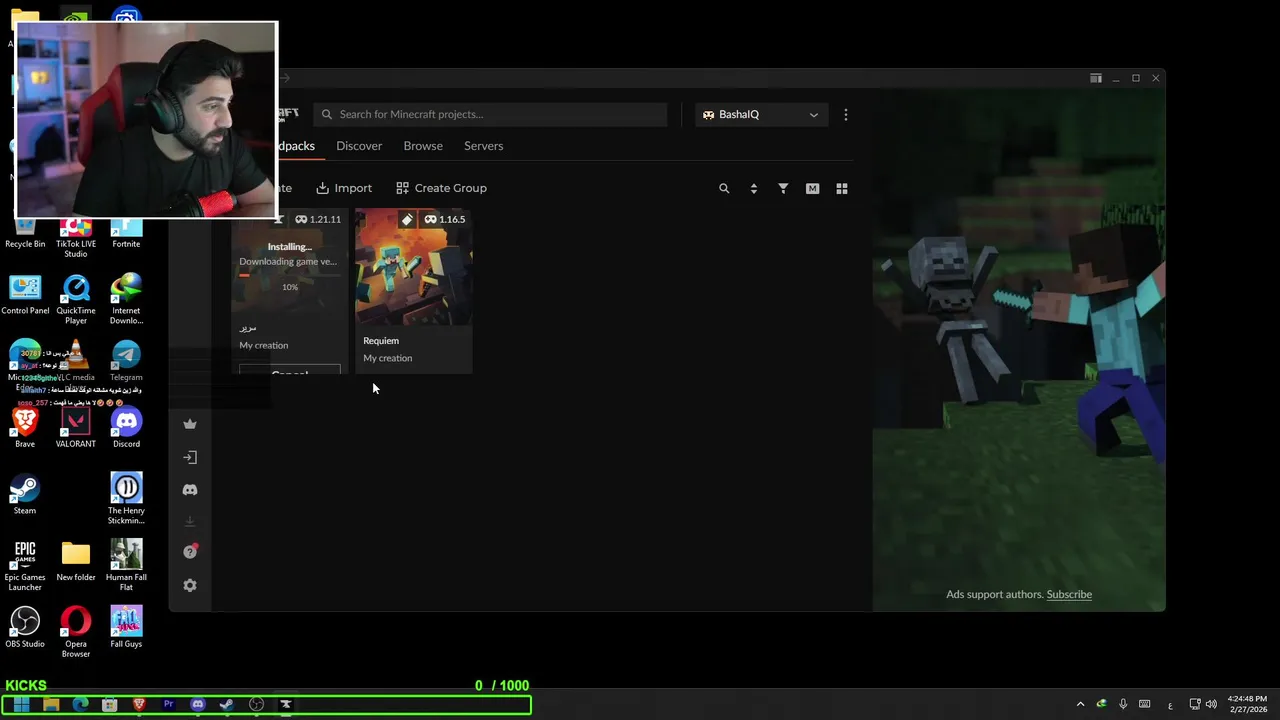Open Fortnite desktop shortcut
This screenshot has width=1280, height=720.
(x=126, y=232)
